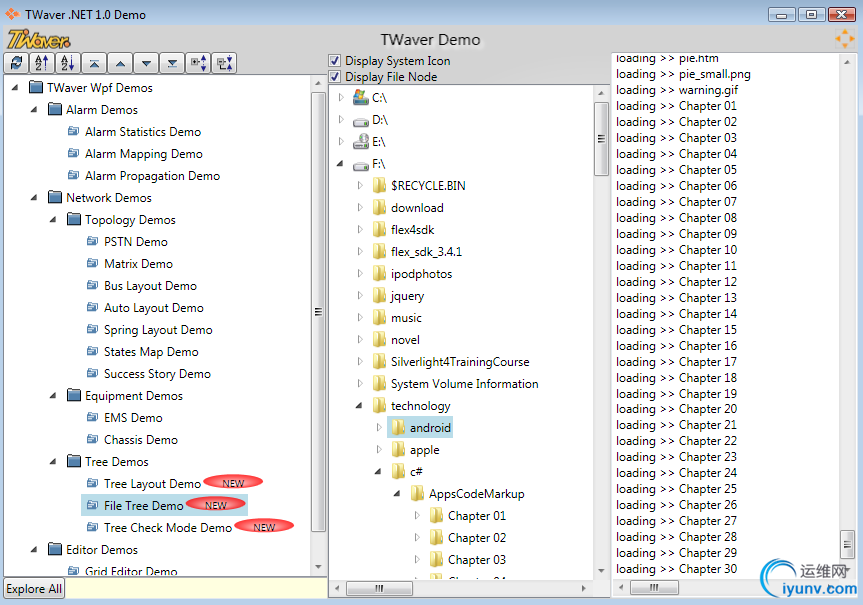Viewport: 863px width, 605px height.
Task: Click log line 'loading >> pie_small.png'
Action: coord(683,74)
